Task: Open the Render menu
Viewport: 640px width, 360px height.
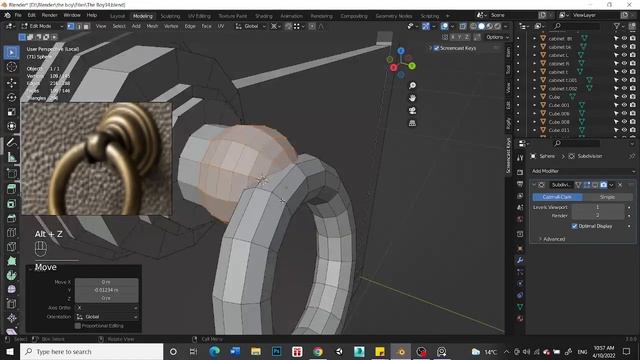Action: pyautogui.click(x=49, y=15)
